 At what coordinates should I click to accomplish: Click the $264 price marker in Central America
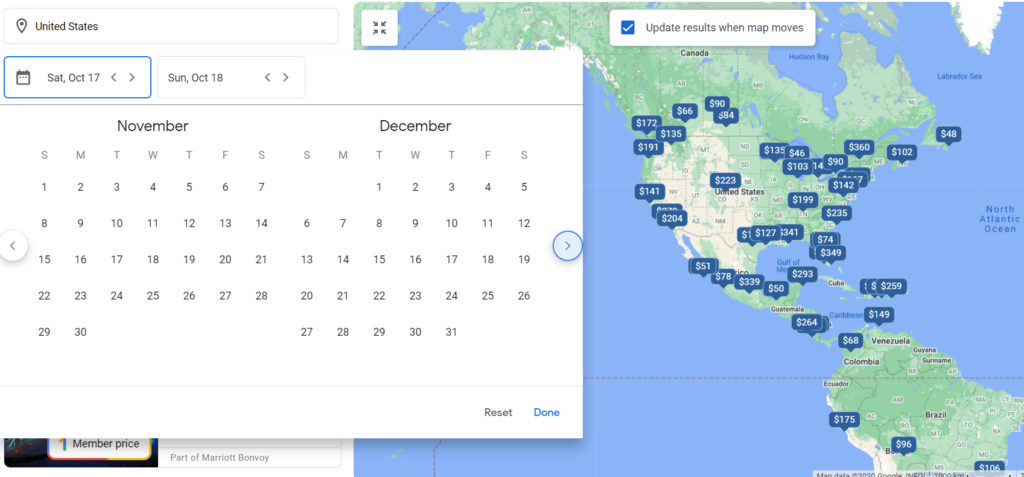tap(807, 322)
